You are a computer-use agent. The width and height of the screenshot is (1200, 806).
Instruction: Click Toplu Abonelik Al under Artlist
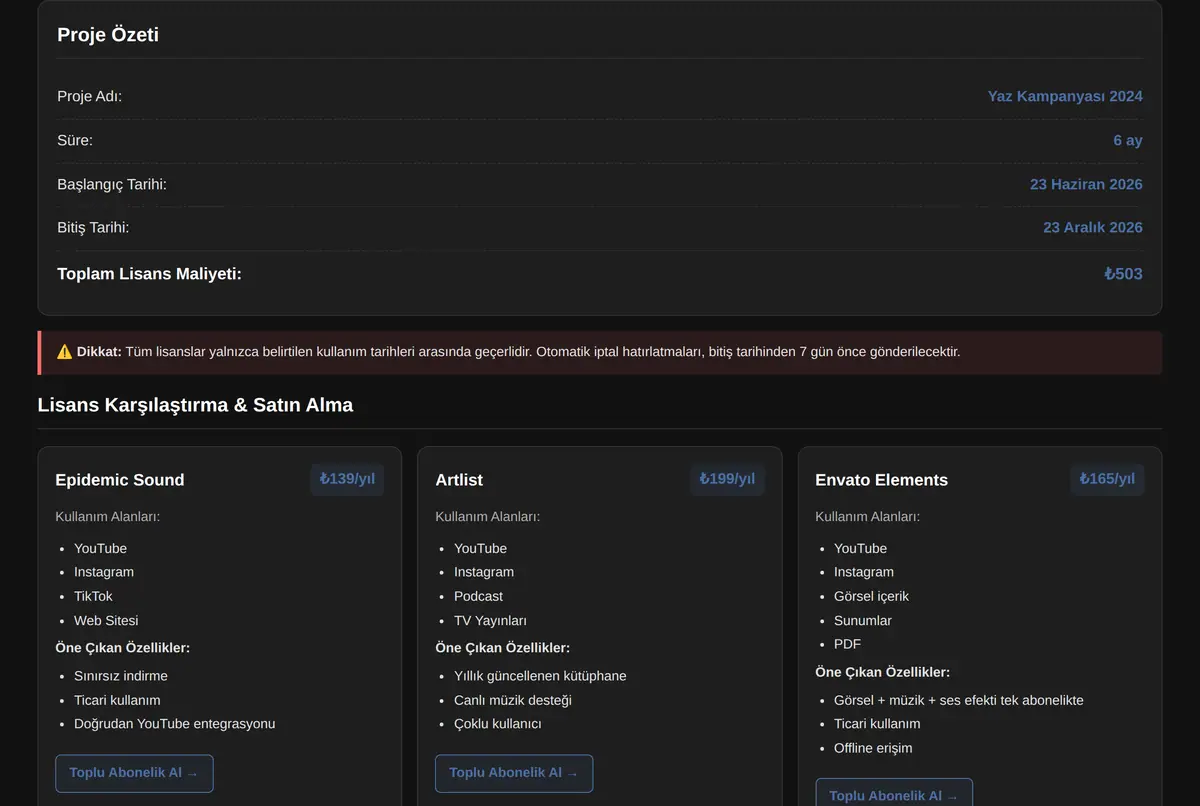(514, 773)
